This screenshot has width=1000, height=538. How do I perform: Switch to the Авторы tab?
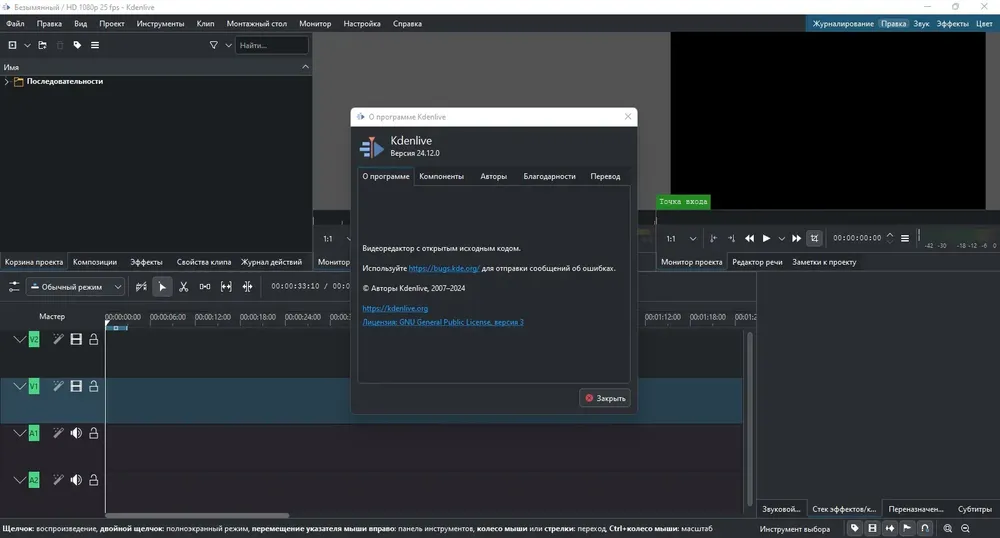coord(494,177)
